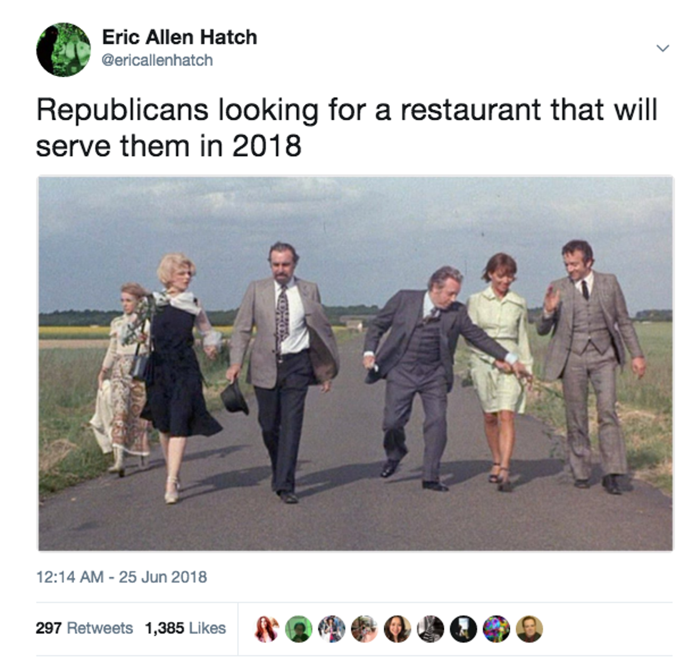The height and width of the screenshot is (666, 687).
Task: Expand the tweet options chevron menu
Action: 663,48
